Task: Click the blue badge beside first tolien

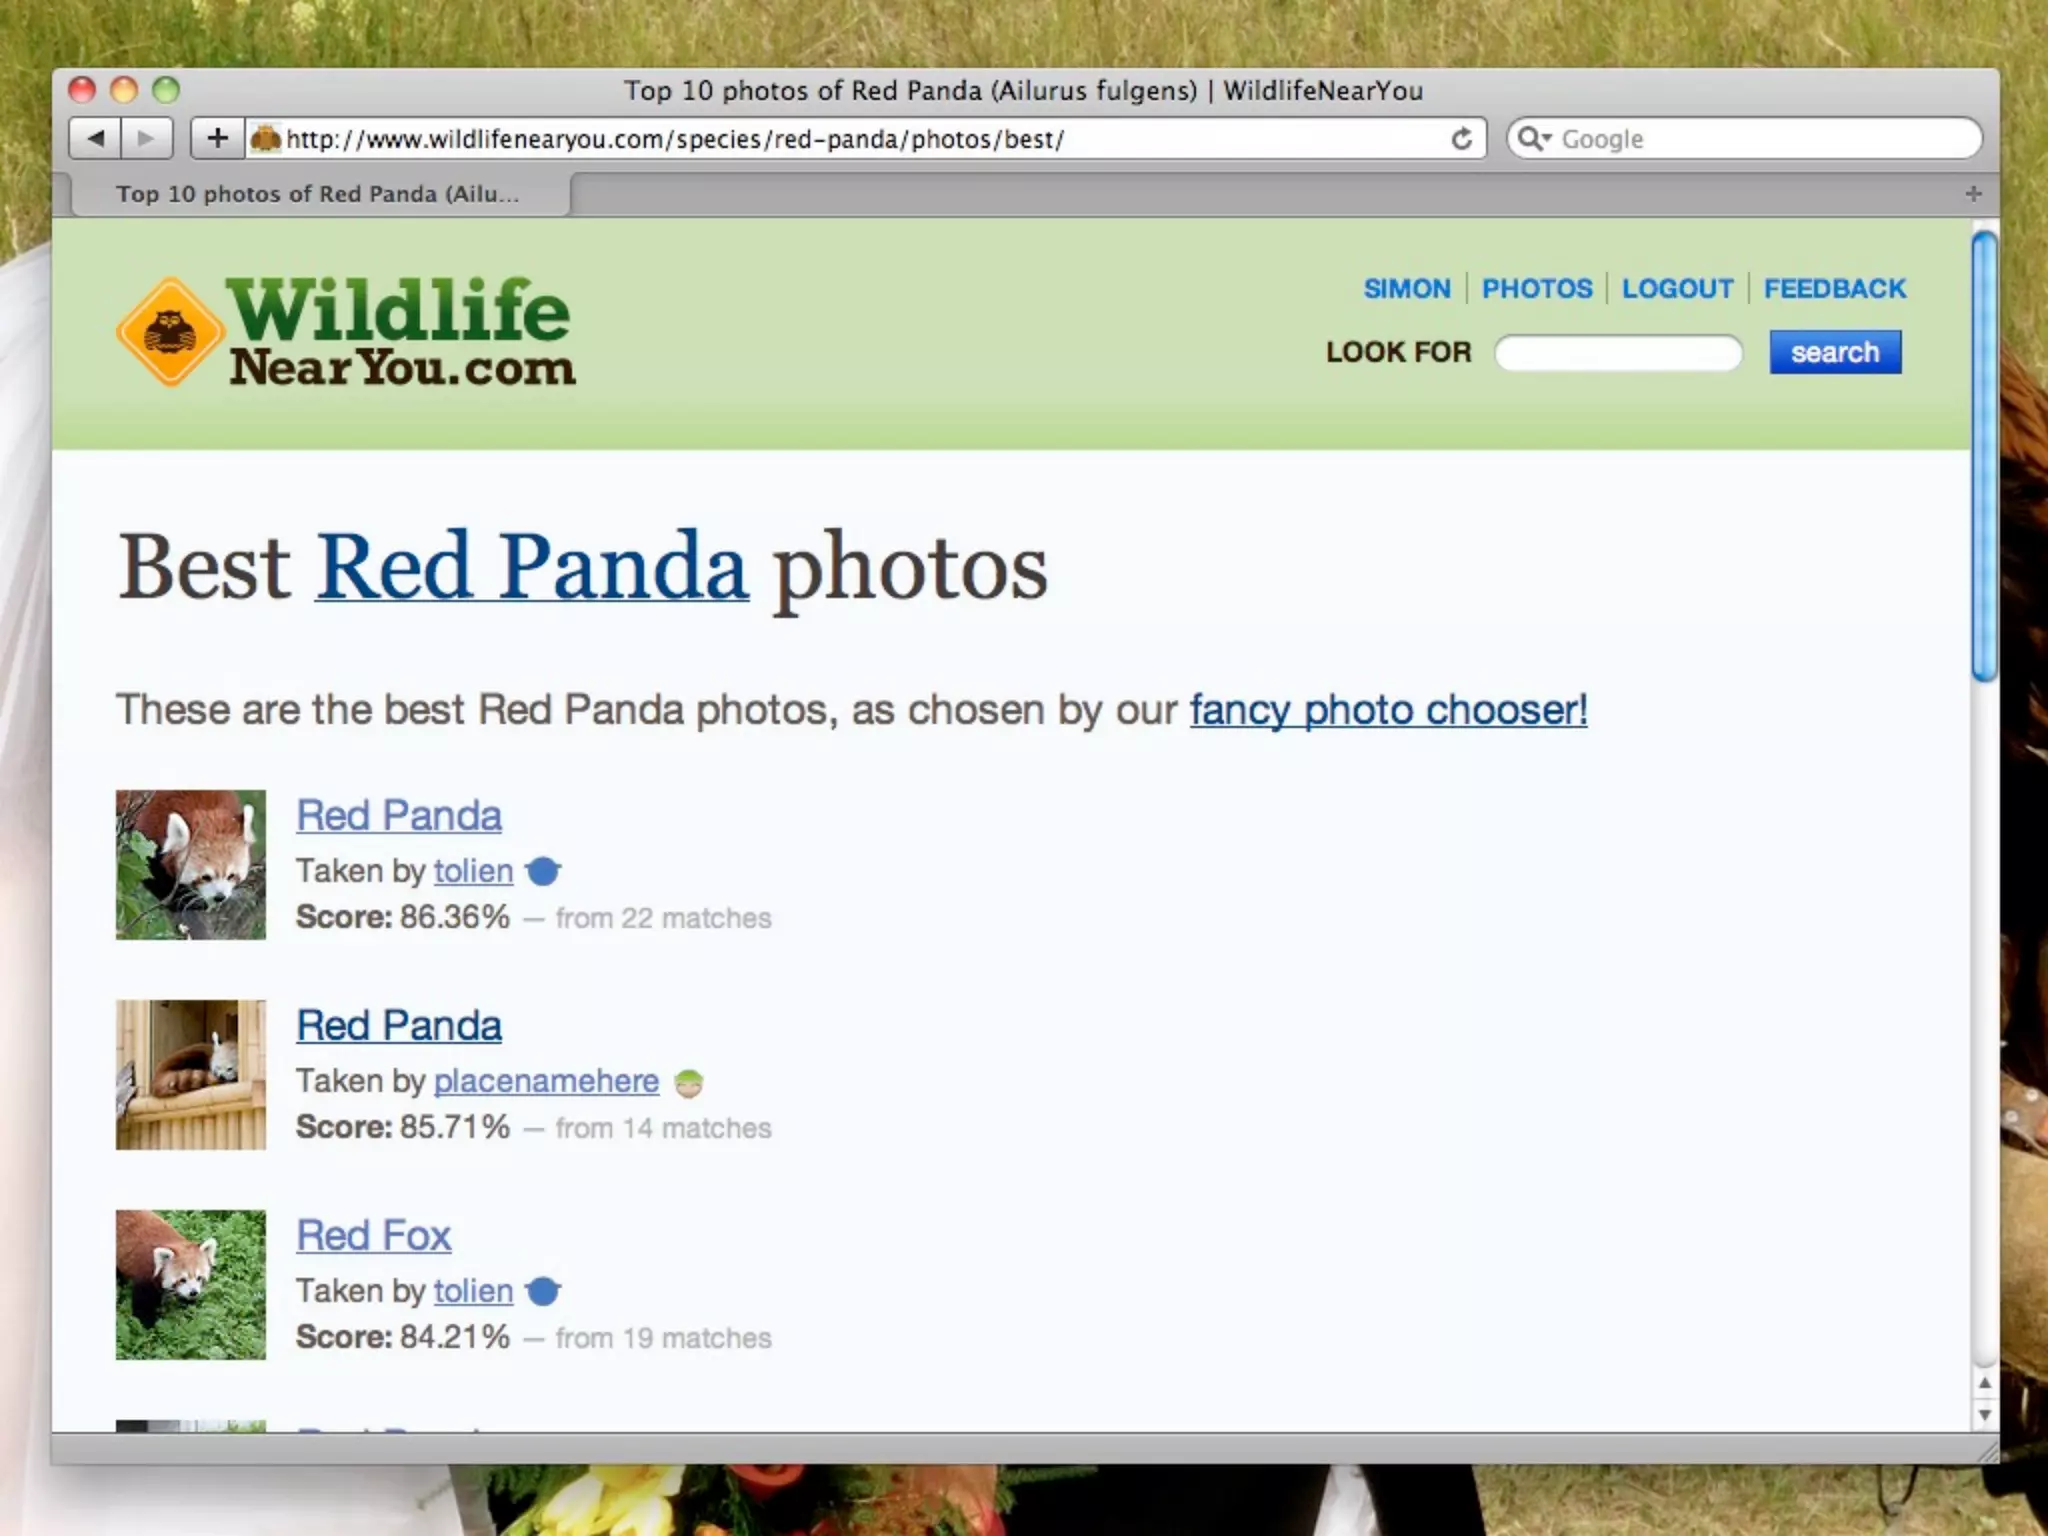Action: click(543, 871)
